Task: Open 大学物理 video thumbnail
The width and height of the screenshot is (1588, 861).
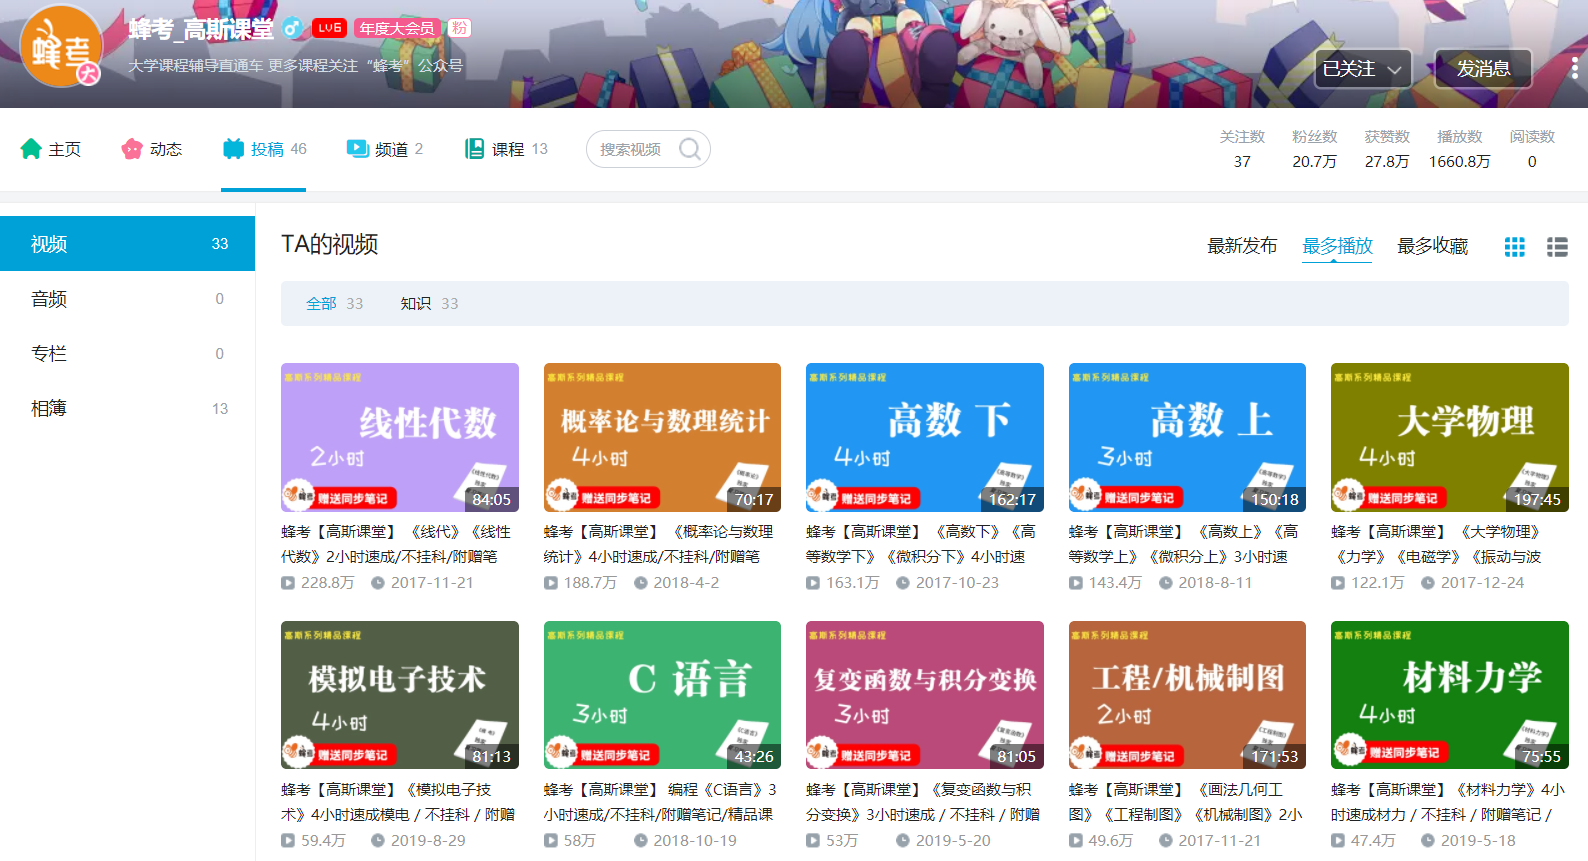Action: point(1450,437)
